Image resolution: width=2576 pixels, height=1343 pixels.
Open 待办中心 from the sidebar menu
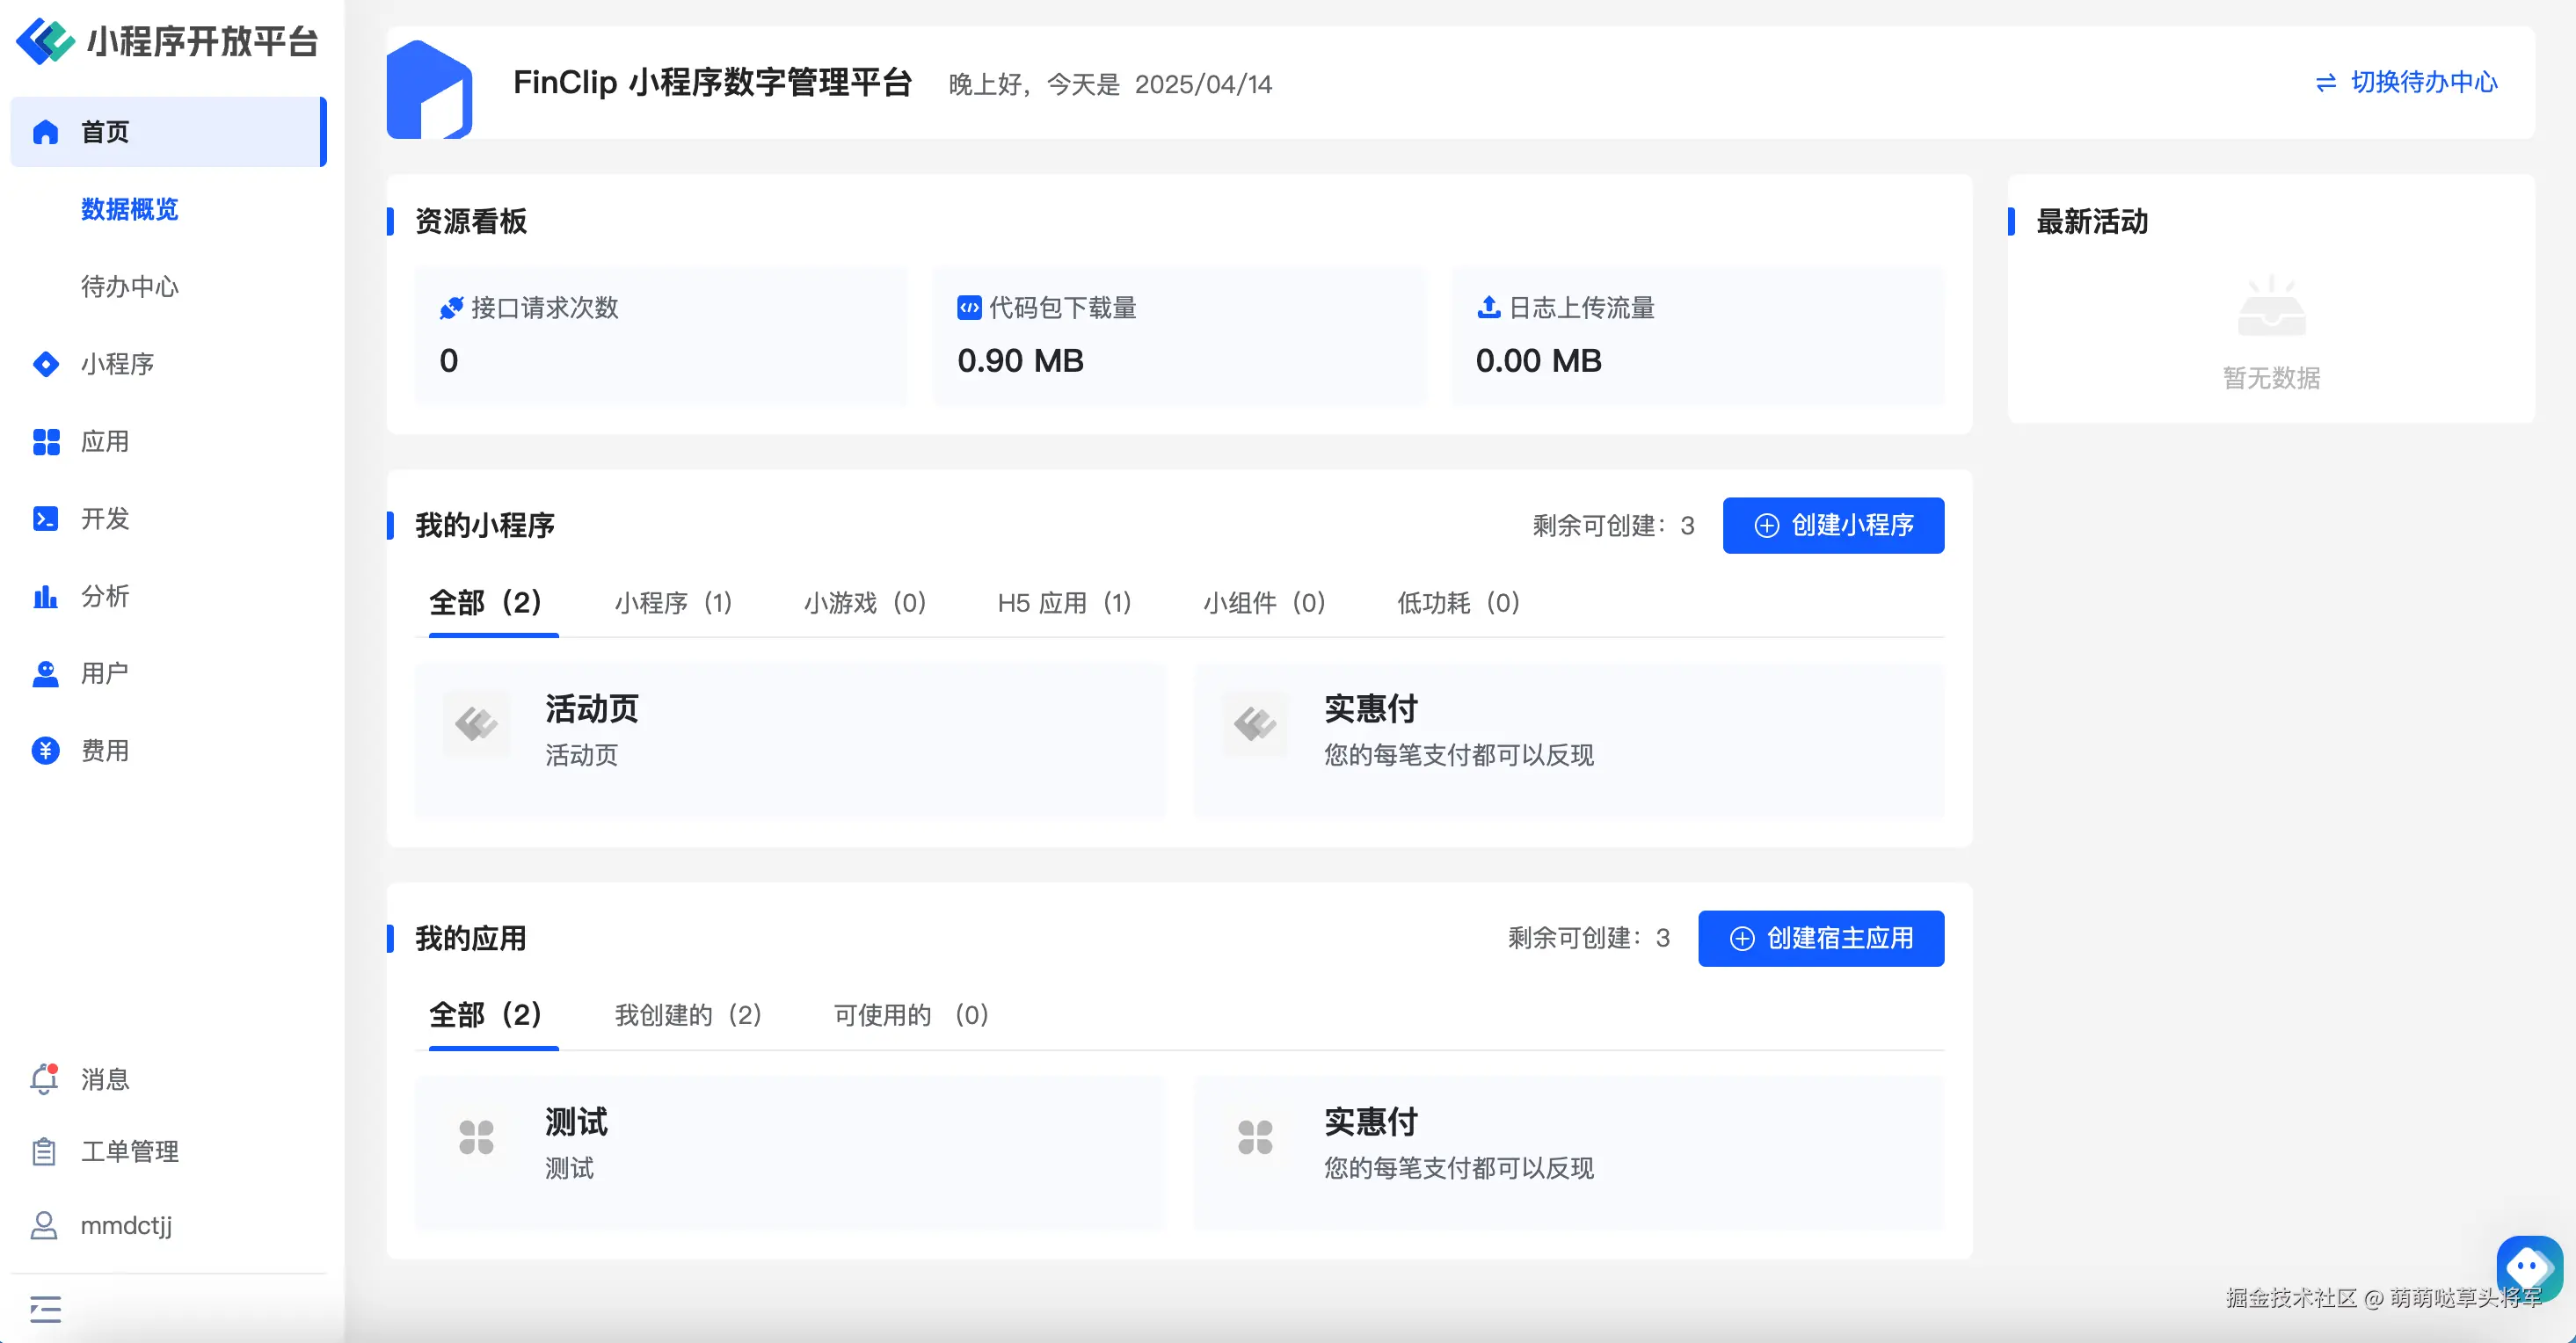(x=129, y=287)
